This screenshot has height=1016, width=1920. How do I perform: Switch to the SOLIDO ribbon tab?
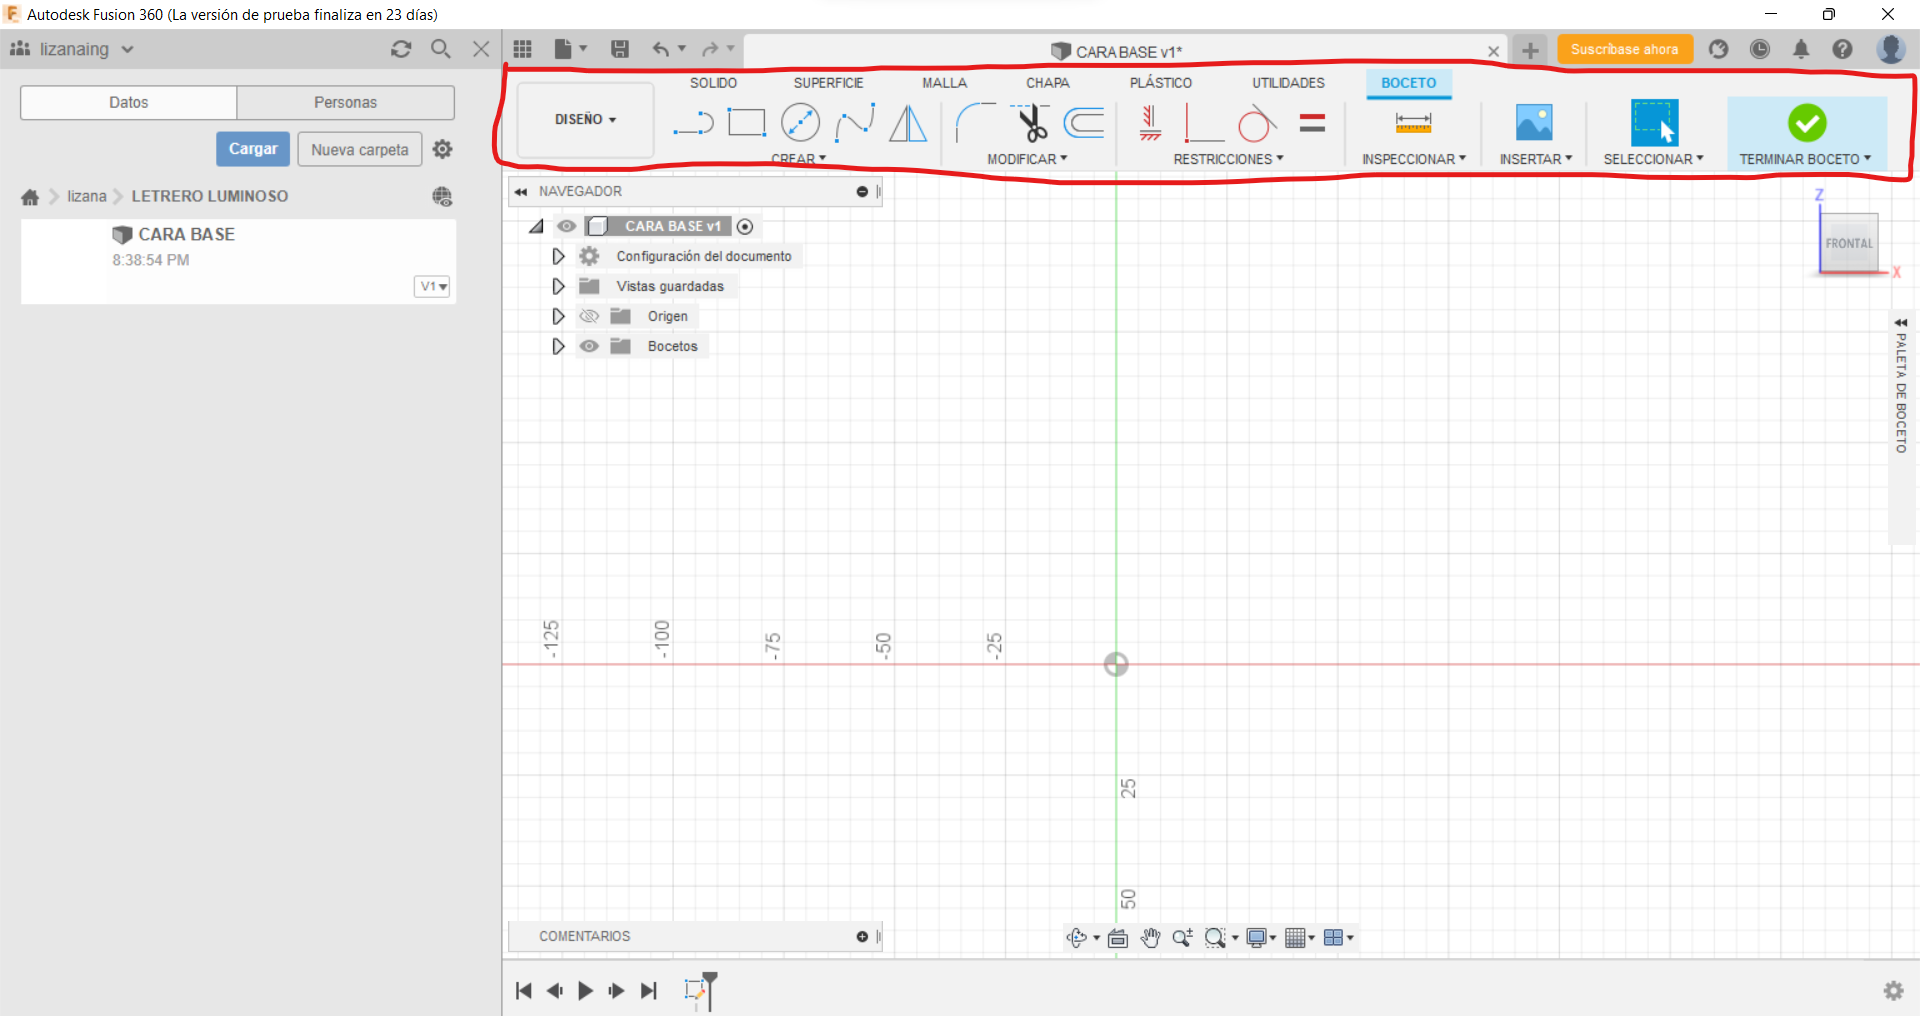click(713, 83)
